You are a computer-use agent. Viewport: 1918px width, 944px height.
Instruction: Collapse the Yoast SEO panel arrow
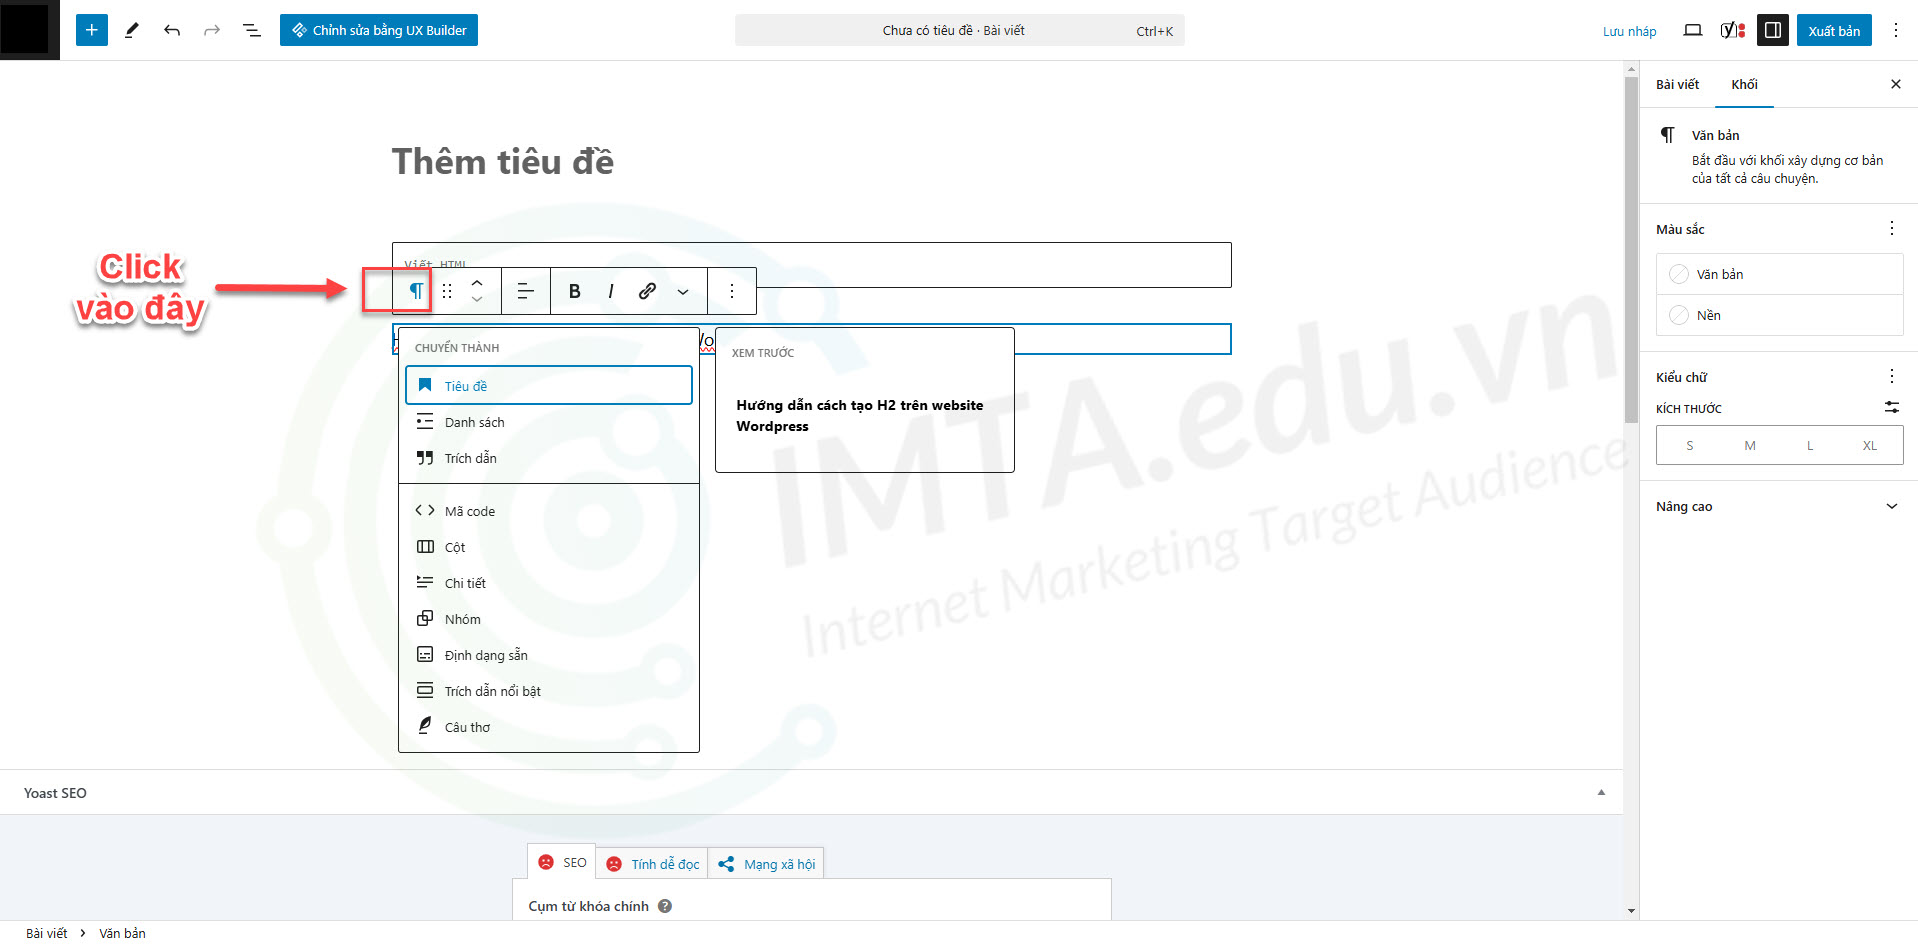pos(1601,792)
